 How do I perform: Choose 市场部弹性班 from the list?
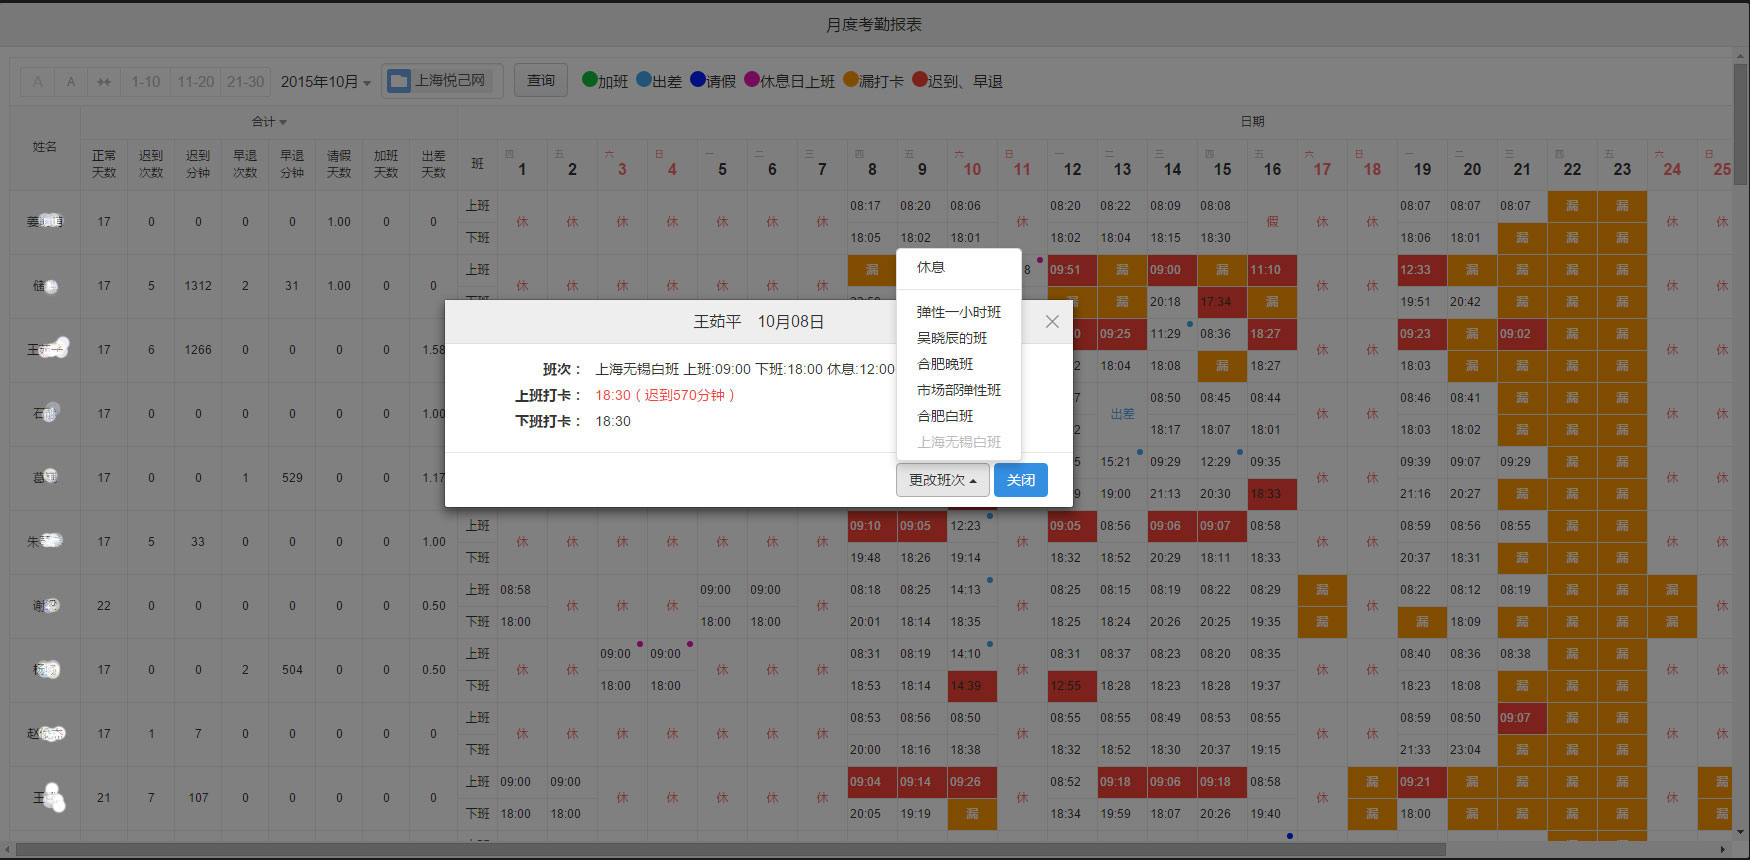958,390
